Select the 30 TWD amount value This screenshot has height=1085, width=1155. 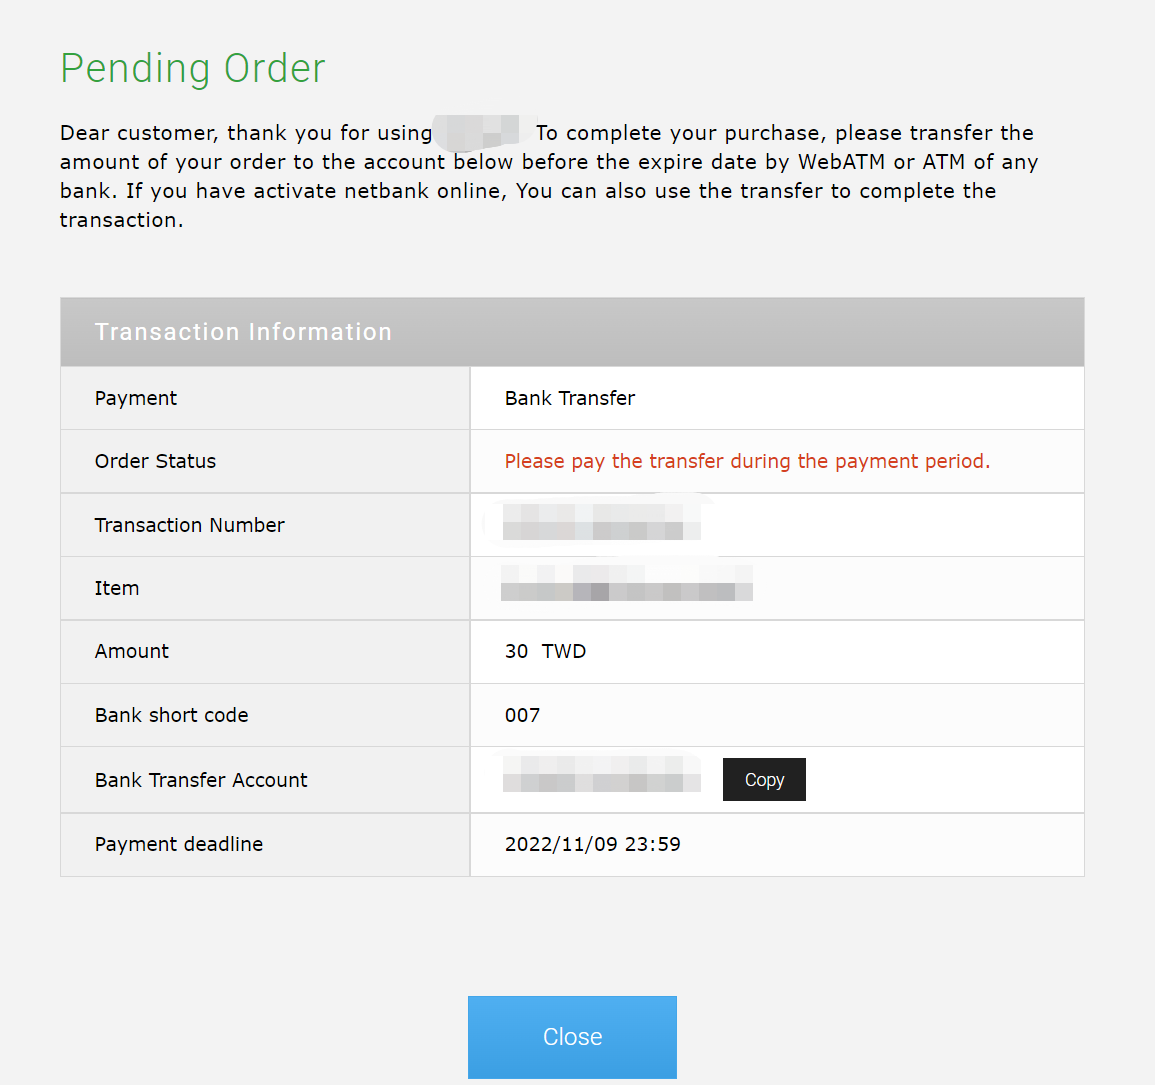click(545, 651)
